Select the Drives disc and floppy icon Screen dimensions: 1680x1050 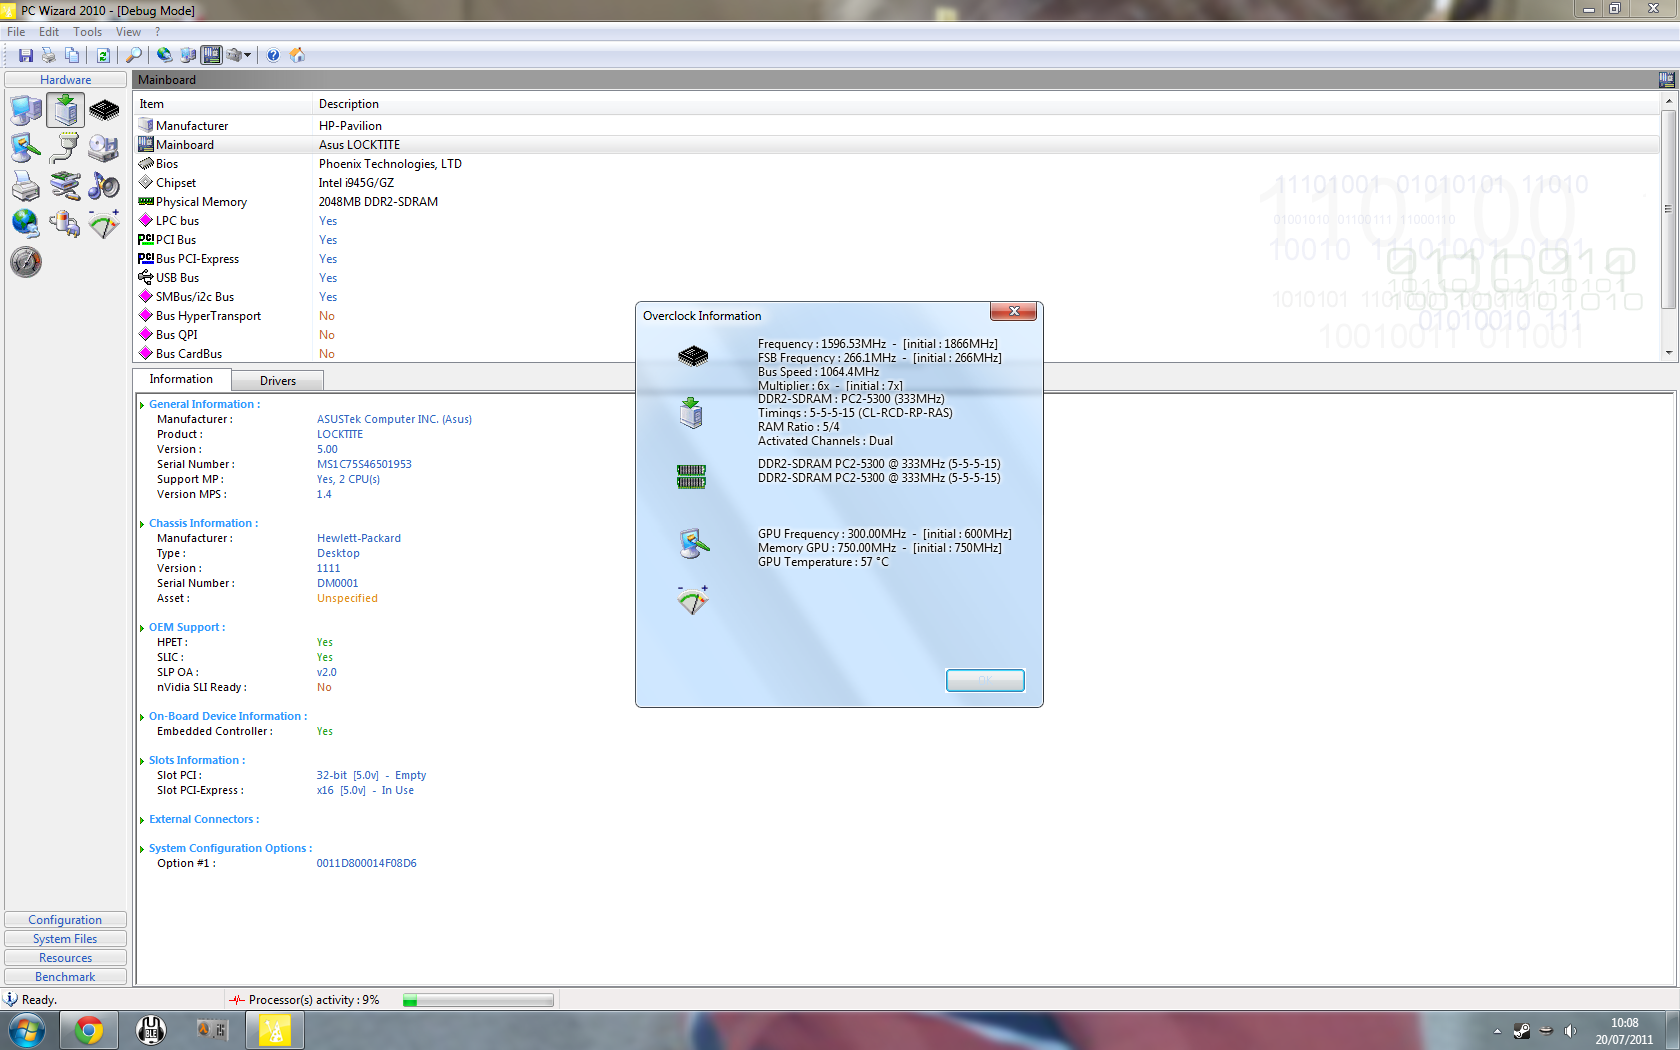[x=104, y=148]
